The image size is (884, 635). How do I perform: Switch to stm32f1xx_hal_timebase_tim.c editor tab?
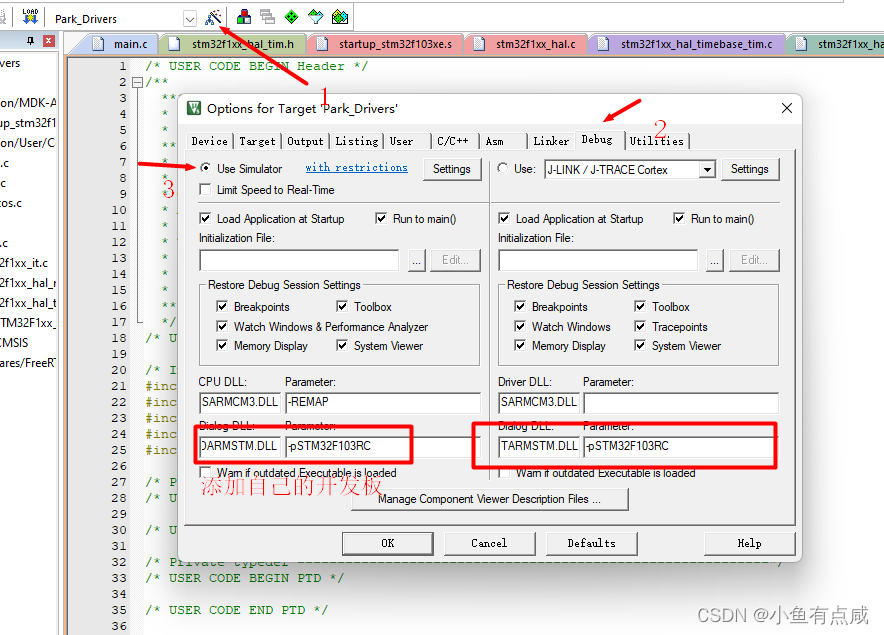pos(687,44)
